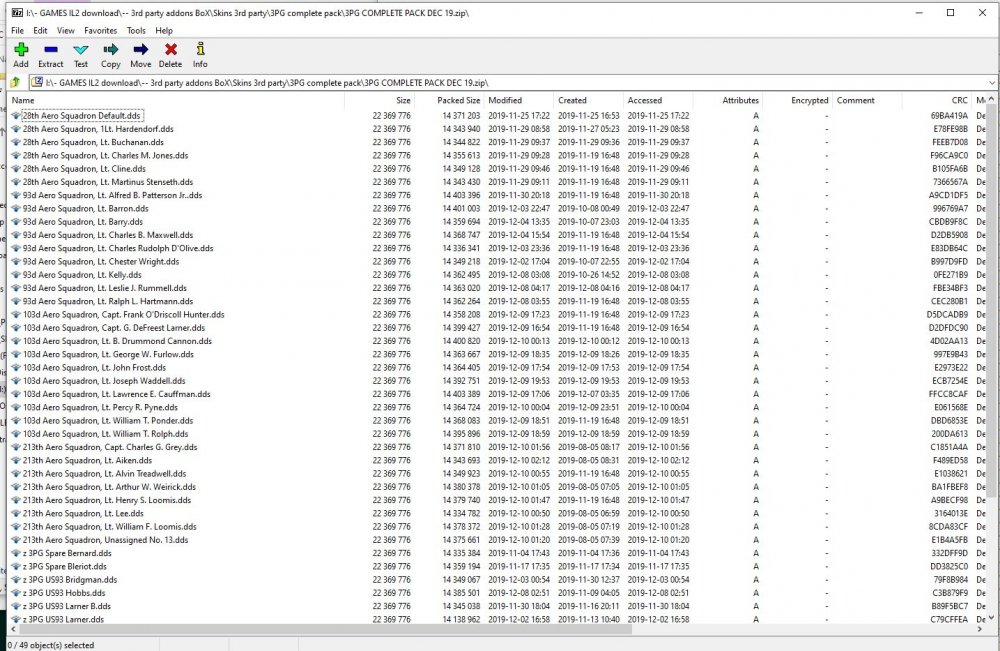The width and height of the screenshot is (1000, 651).
Task: Click the Copy toolbar icon
Action: pos(110,54)
